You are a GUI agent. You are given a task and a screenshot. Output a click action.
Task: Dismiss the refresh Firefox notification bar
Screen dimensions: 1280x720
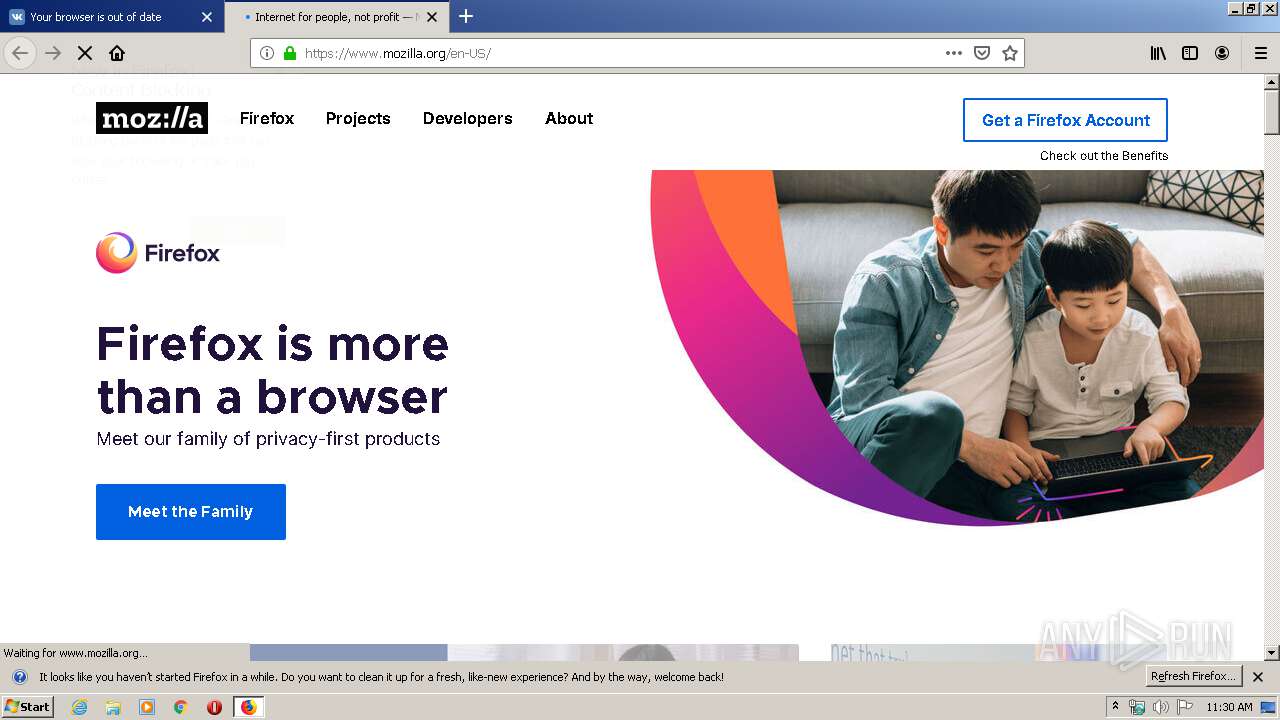[x=1258, y=677]
